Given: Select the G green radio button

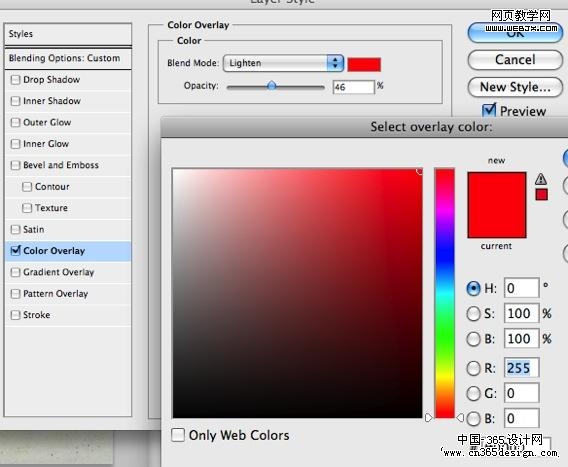Looking at the screenshot, I should [473, 393].
